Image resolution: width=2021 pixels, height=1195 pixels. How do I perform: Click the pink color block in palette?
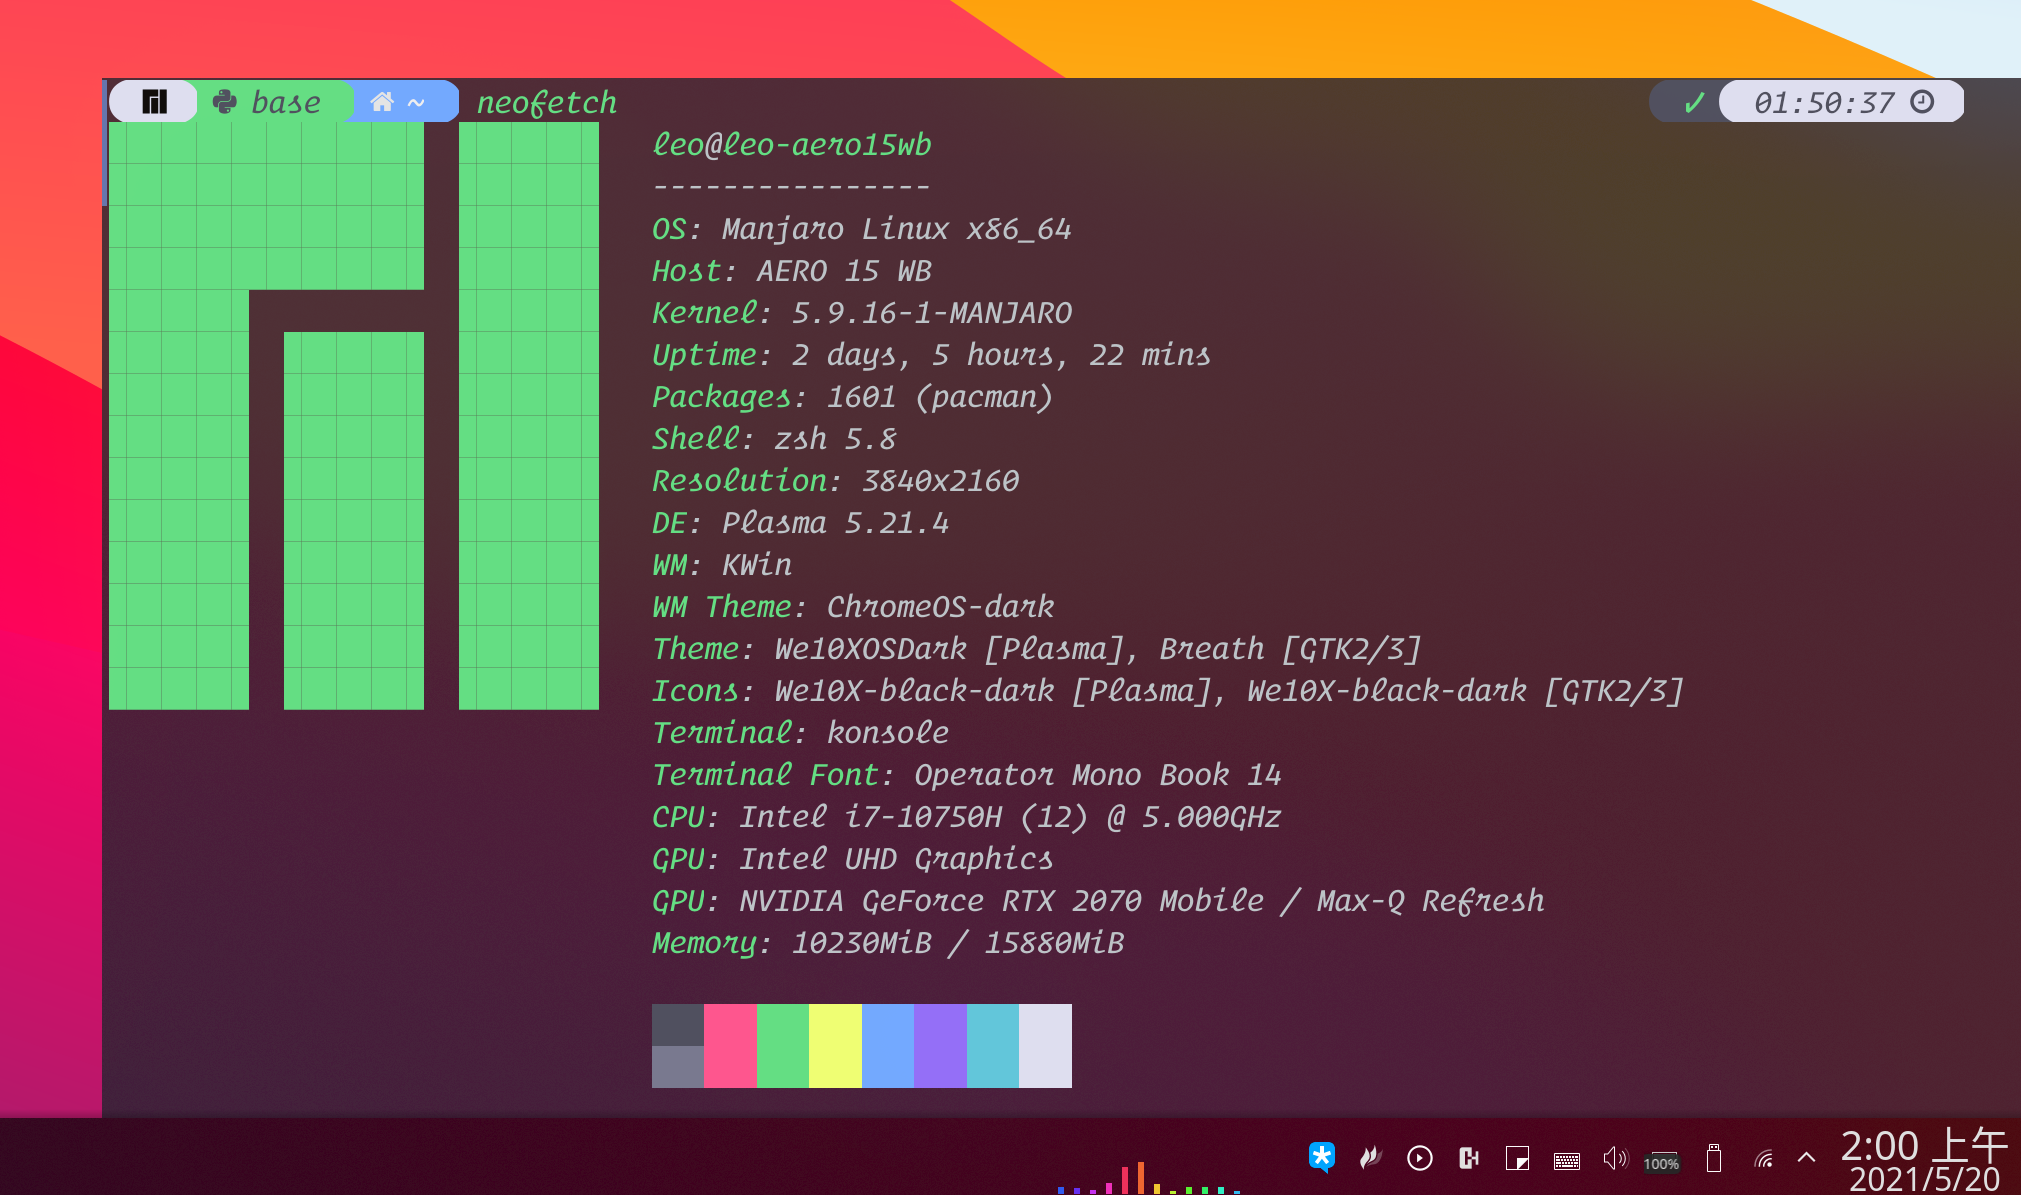[730, 1045]
